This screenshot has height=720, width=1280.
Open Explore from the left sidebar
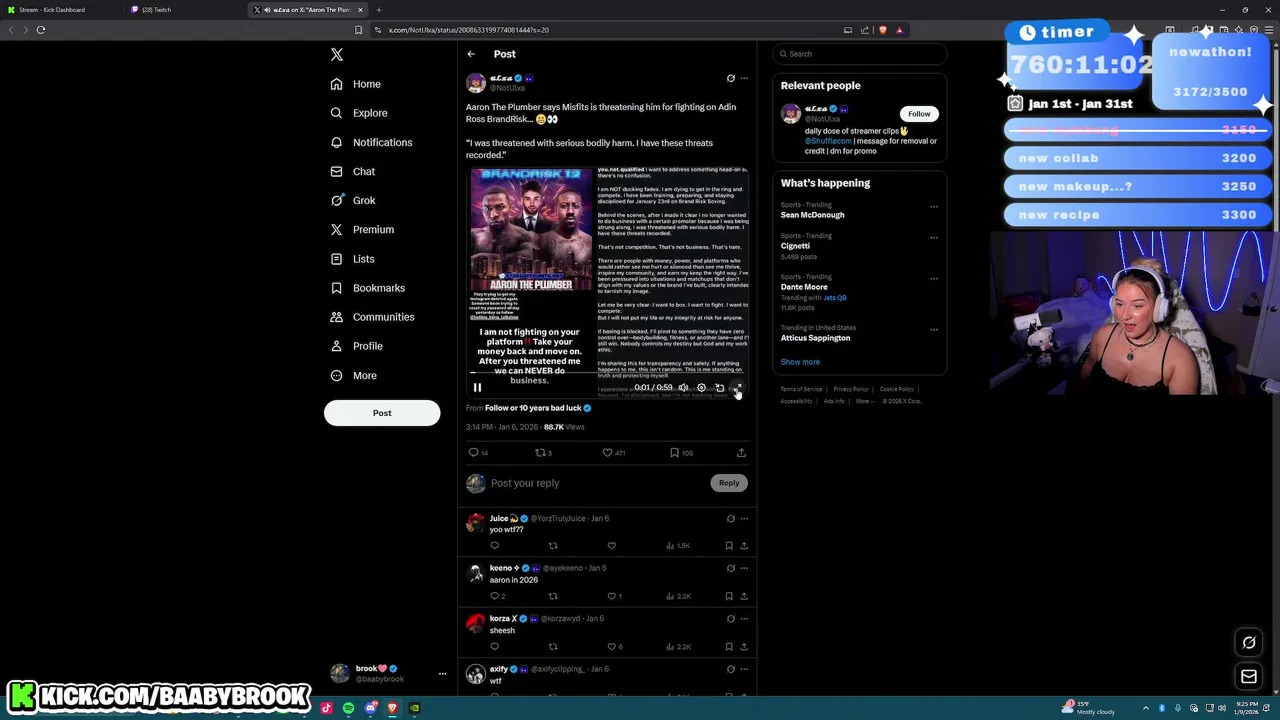pyautogui.click(x=359, y=113)
